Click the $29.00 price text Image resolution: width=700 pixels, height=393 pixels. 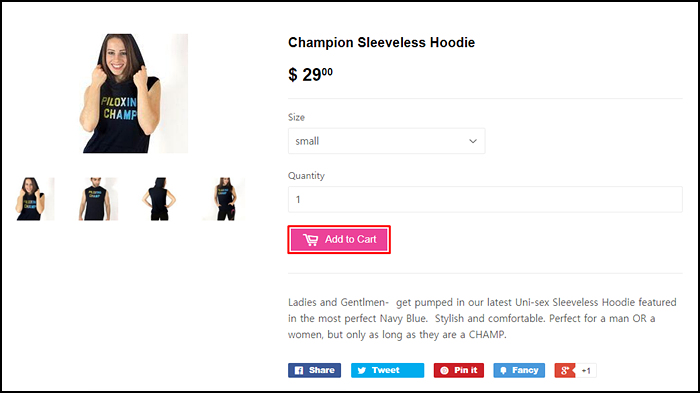310,74
